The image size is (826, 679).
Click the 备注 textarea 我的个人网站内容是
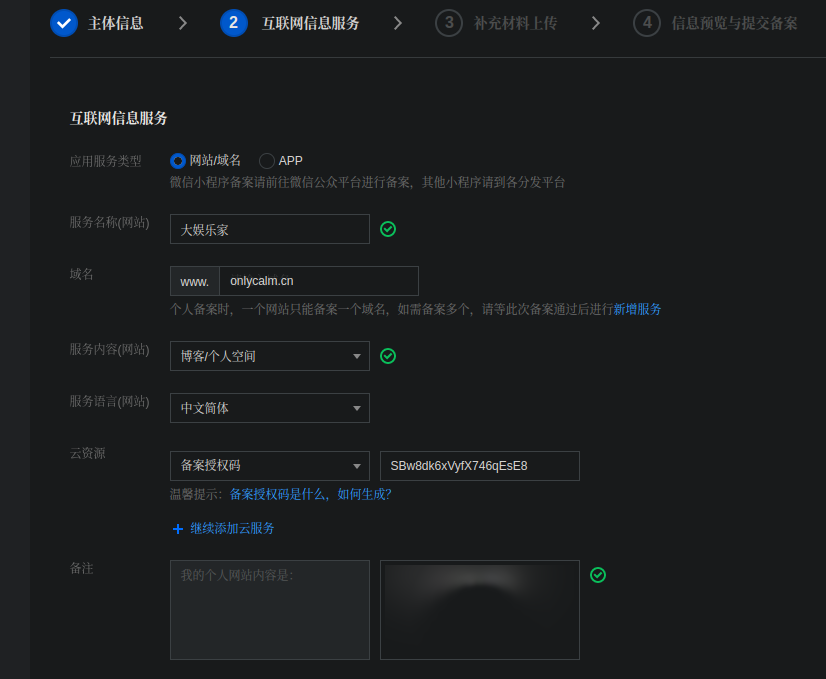(x=270, y=610)
